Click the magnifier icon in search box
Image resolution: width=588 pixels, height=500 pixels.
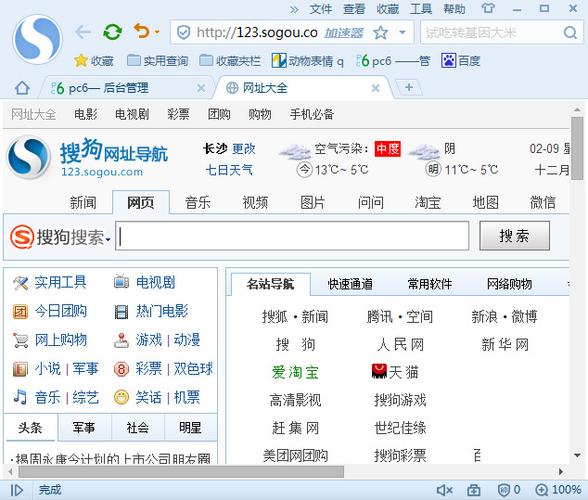pyautogui.click(x=570, y=33)
